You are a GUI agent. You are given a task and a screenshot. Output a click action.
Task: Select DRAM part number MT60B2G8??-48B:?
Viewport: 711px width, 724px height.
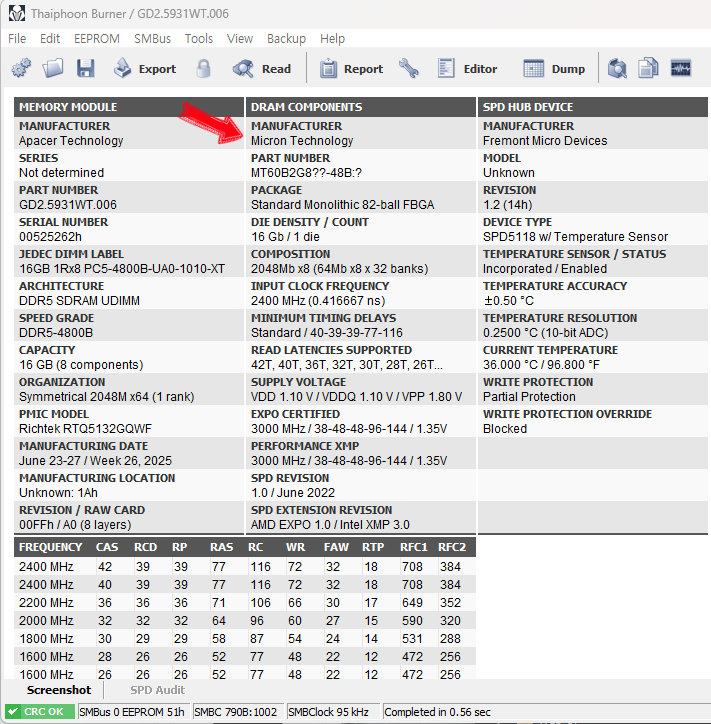(x=307, y=173)
